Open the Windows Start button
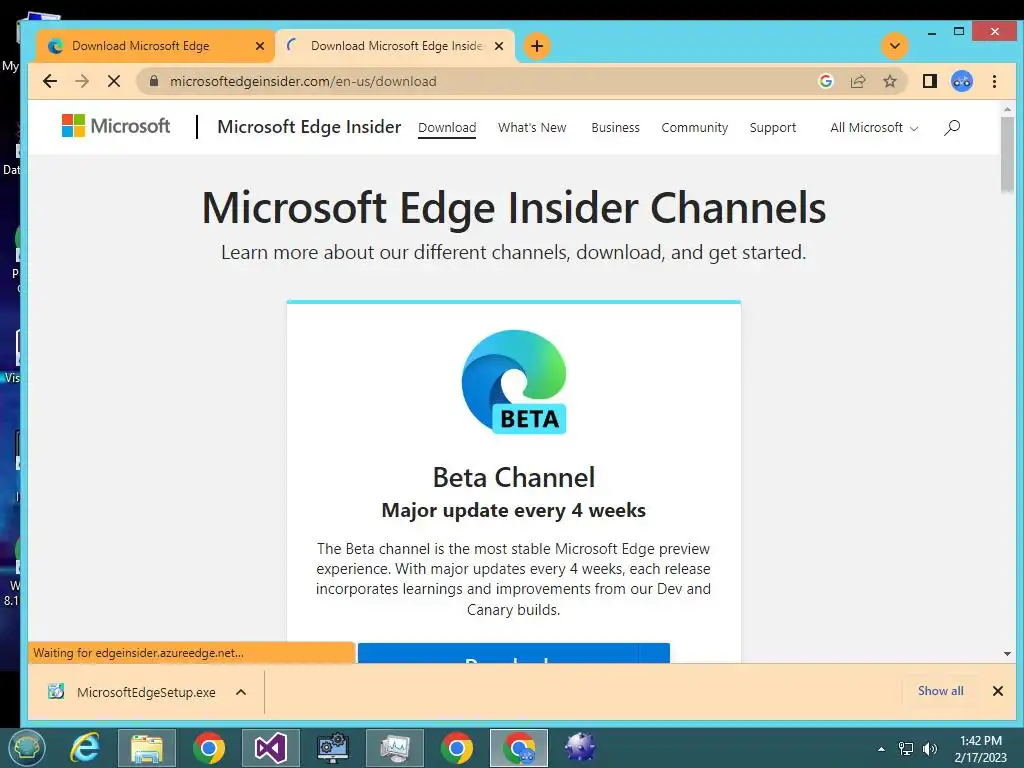Image resolution: width=1024 pixels, height=768 pixels. pos(27,748)
